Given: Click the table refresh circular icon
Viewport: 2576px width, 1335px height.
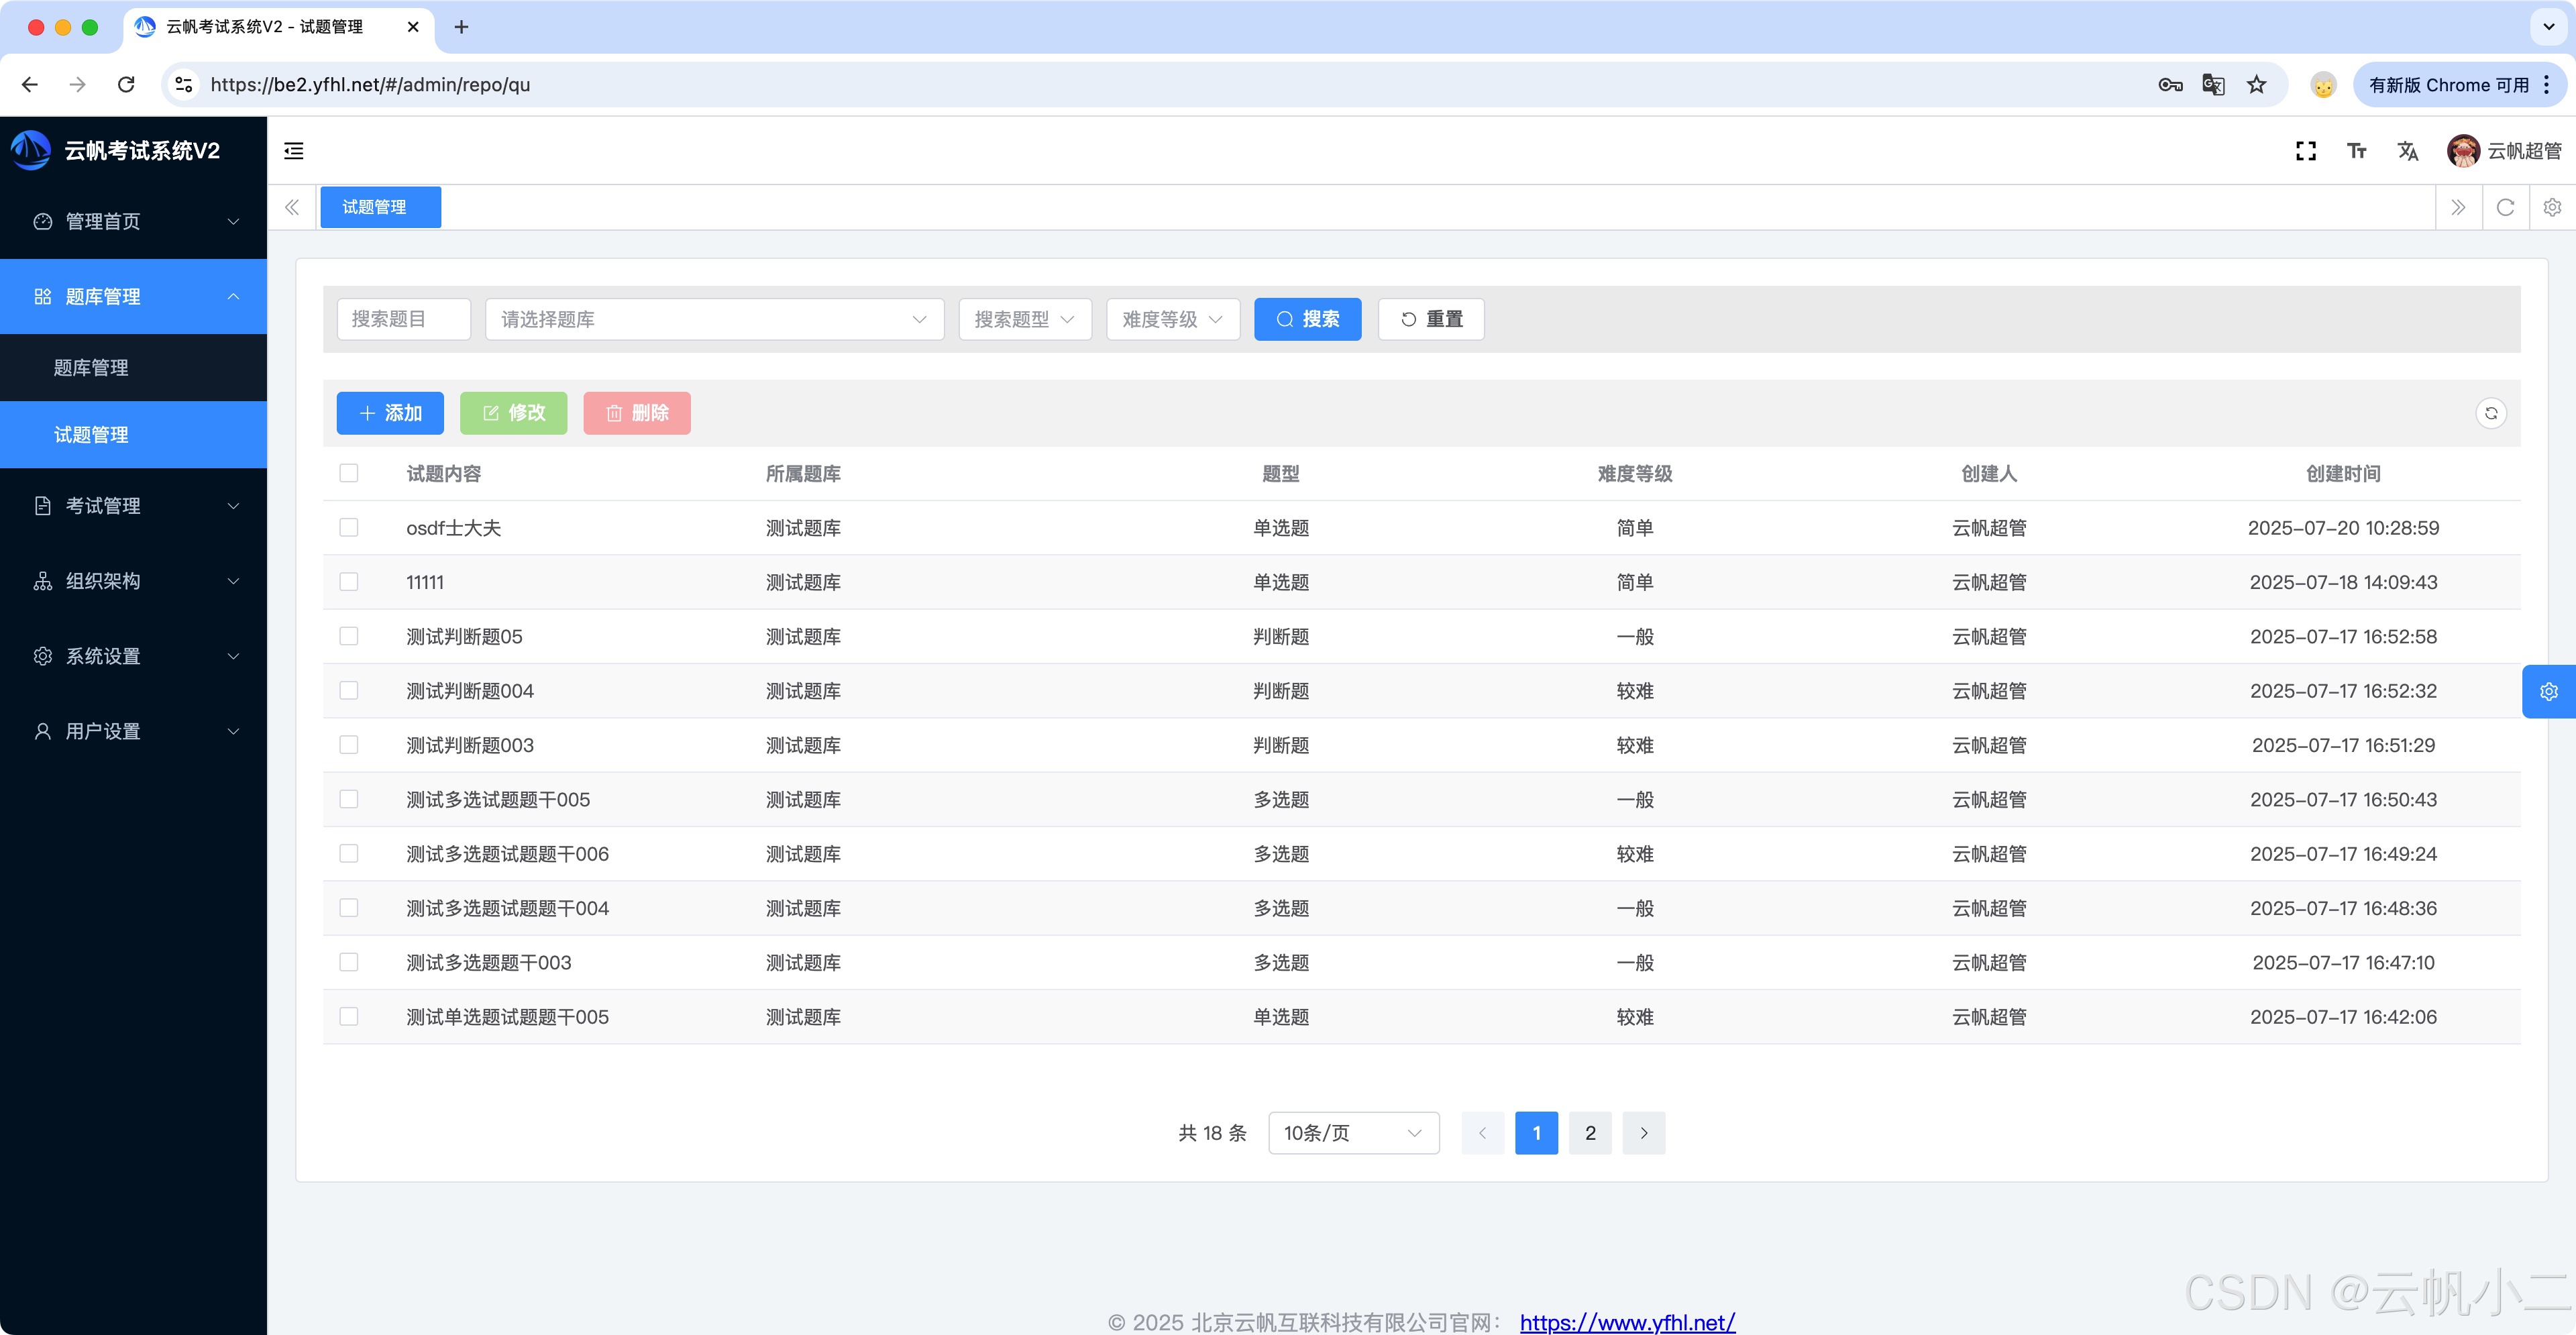Looking at the screenshot, I should (2491, 413).
